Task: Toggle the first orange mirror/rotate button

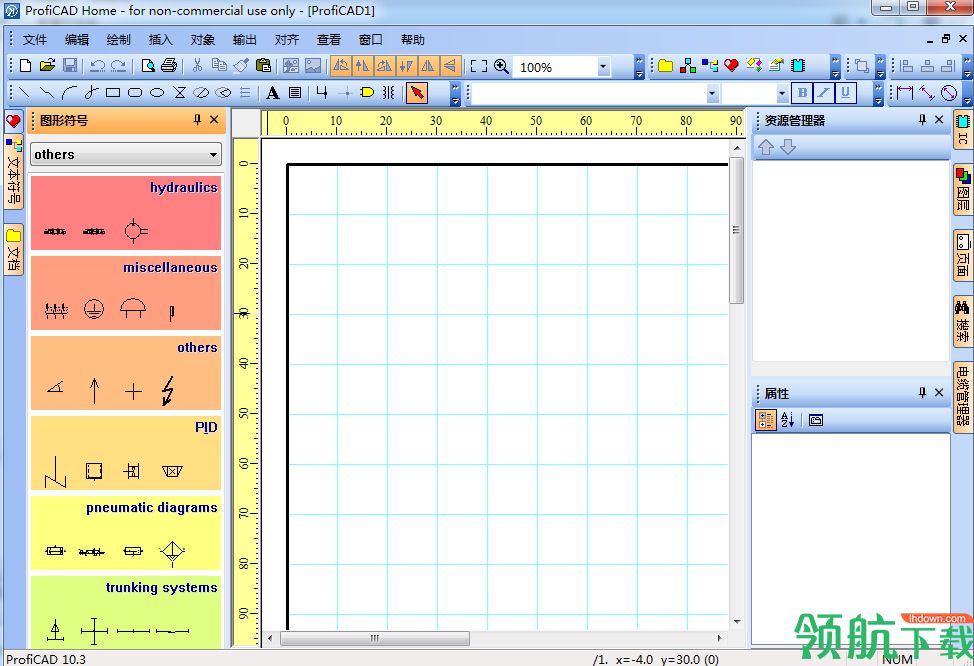Action: coord(341,66)
